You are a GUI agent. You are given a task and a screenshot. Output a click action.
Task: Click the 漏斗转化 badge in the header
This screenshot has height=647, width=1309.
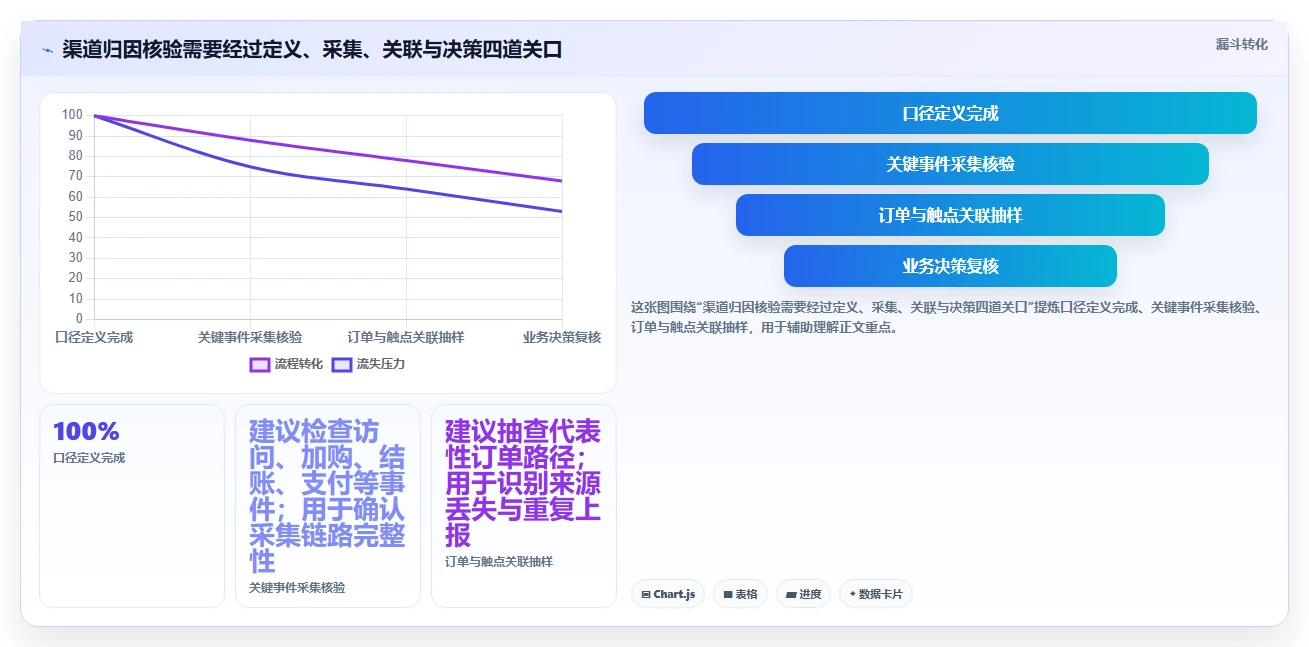click(x=1241, y=44)
